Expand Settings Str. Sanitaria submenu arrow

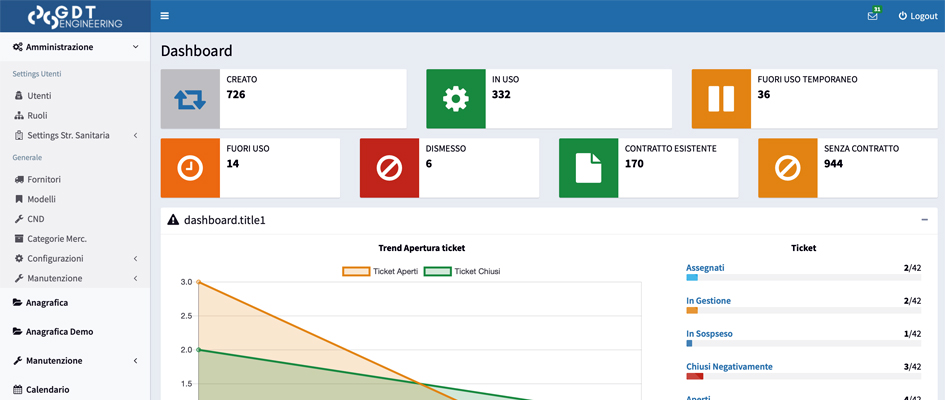(x=136, y=136)
